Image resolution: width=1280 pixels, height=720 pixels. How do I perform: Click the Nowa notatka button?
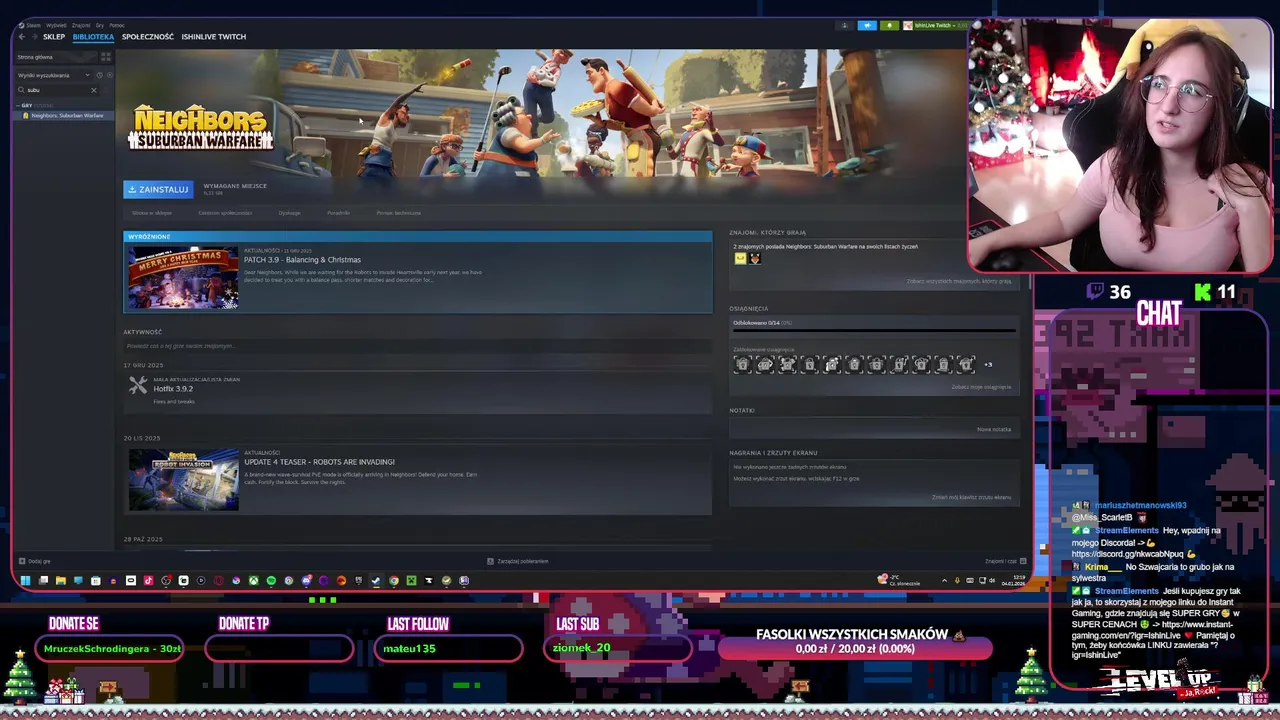click(x=993, y=429)
